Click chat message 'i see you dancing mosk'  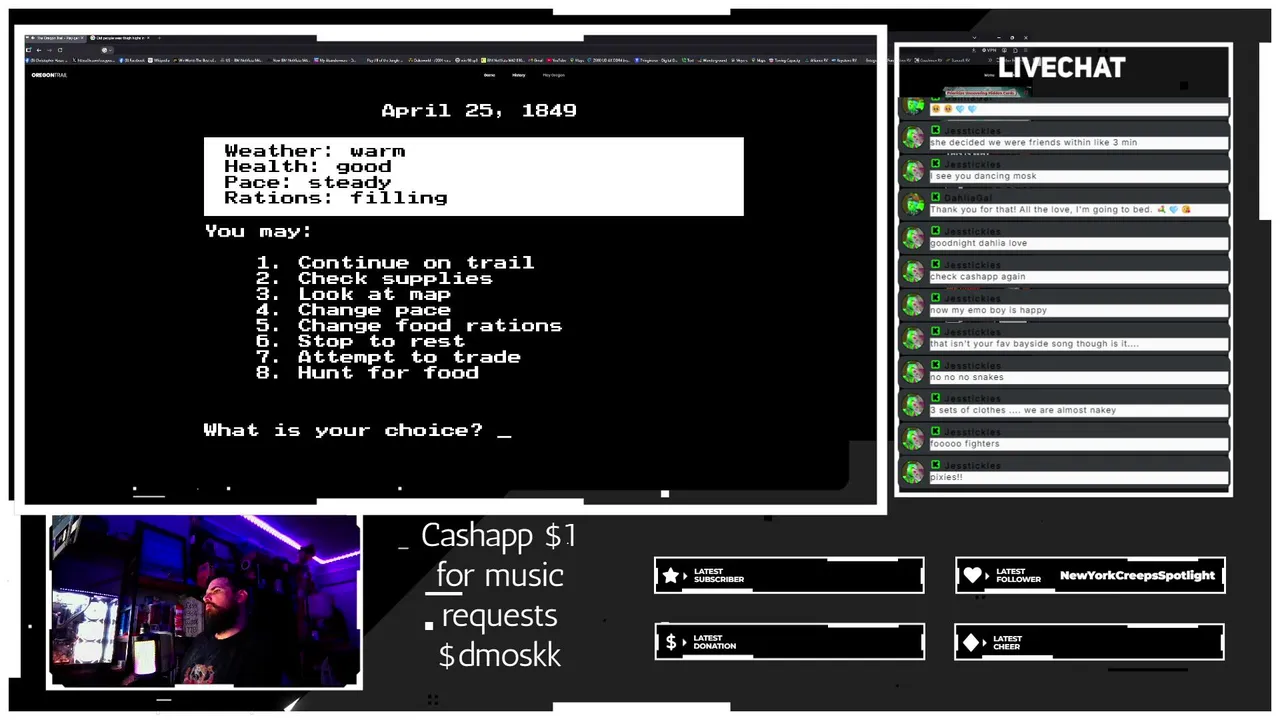coord(983,176)
